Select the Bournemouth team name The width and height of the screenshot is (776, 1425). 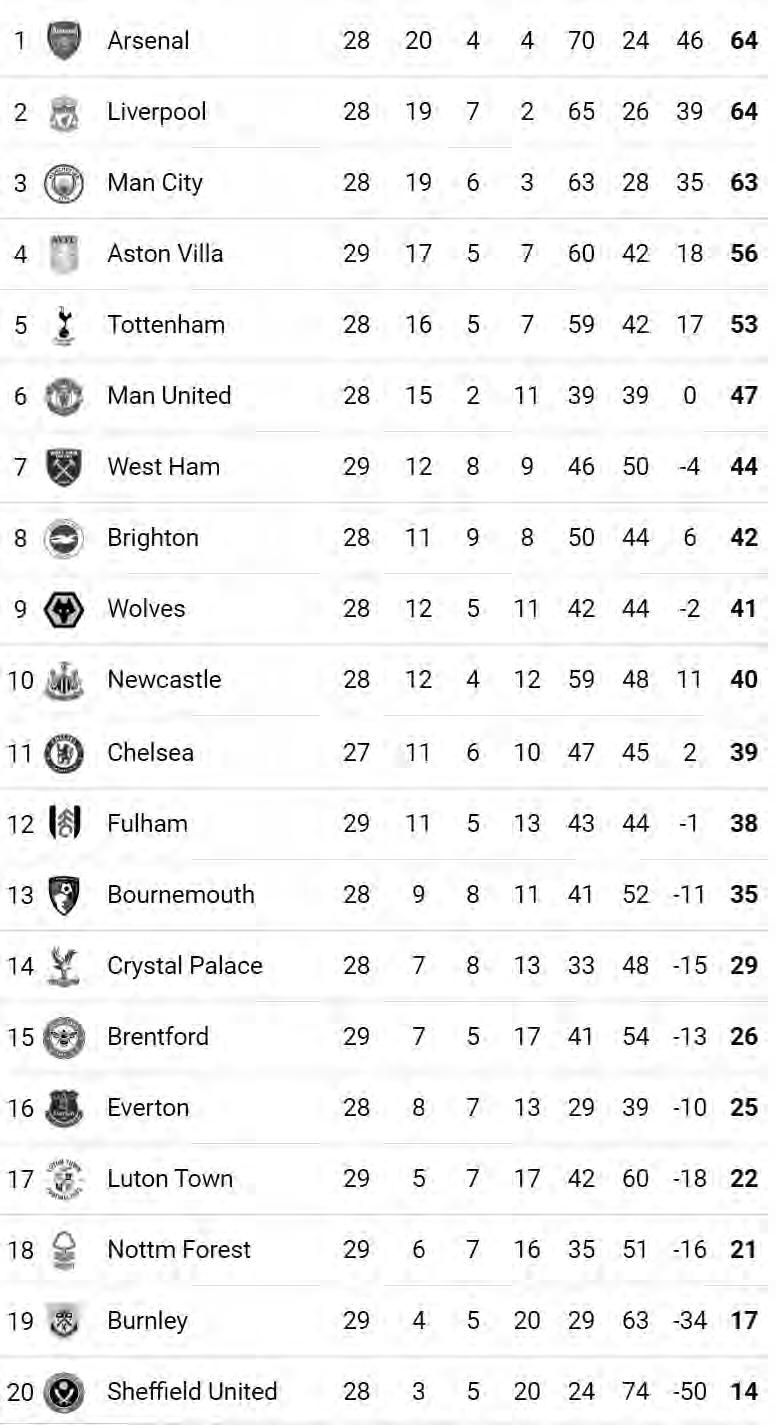(181, 895)
